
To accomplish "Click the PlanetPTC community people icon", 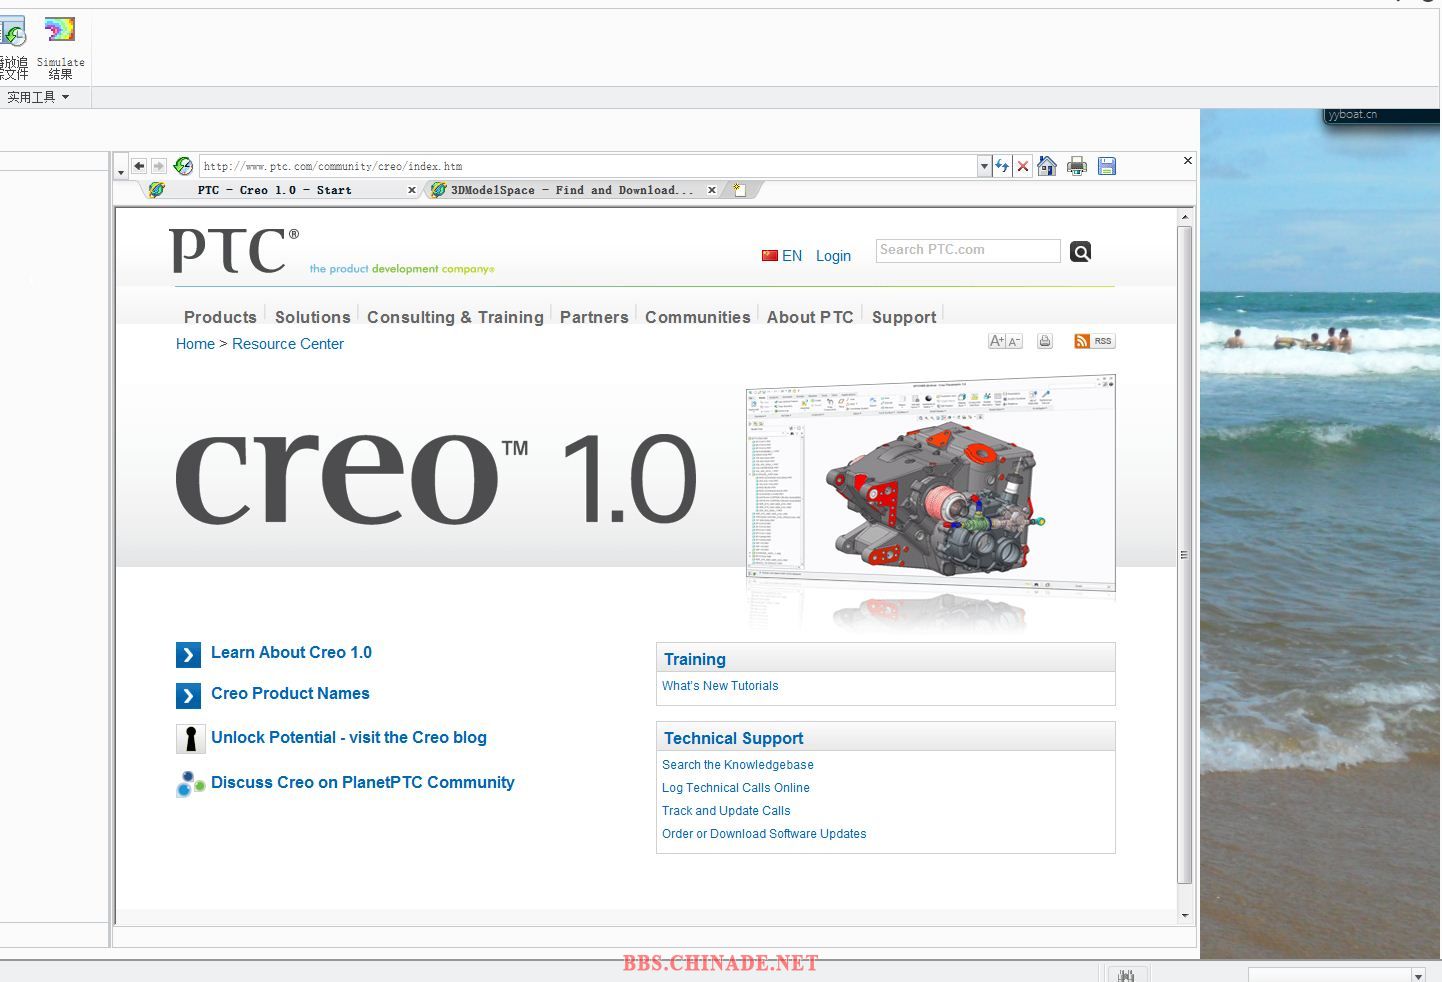I will pyautogui.click(x=190, y=784).
